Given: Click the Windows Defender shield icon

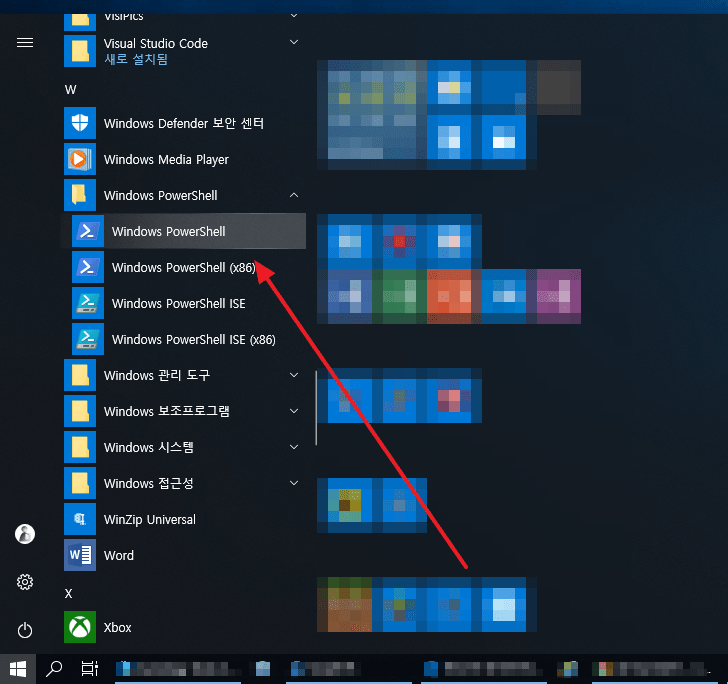Looking at the screenshot, I should click(80, 123).
